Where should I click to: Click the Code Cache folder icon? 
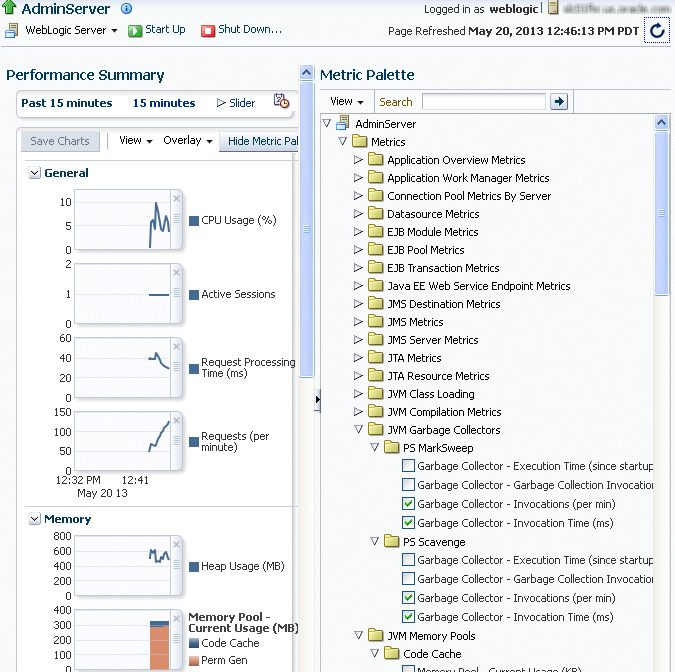click(x=391, y=653)
